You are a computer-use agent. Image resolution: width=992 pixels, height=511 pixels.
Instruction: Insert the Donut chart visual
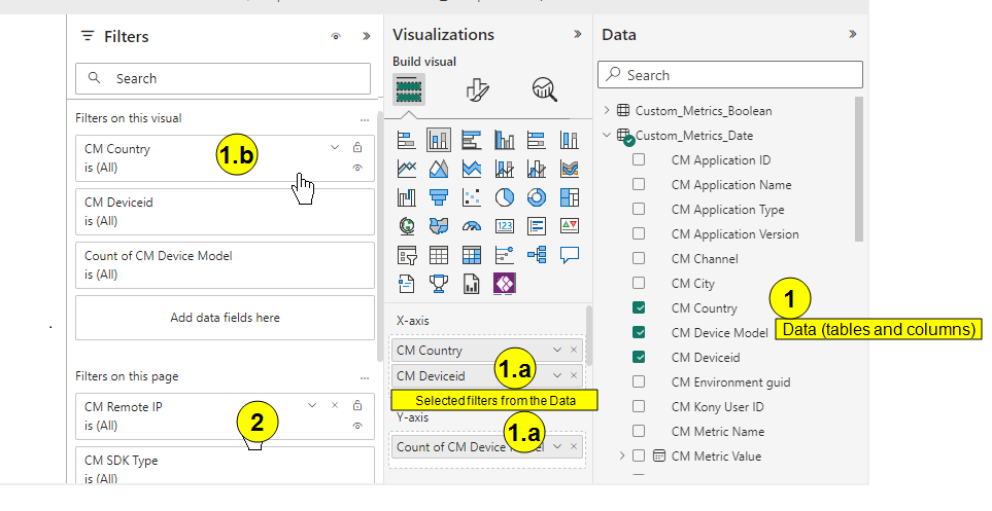coord(536,197)
